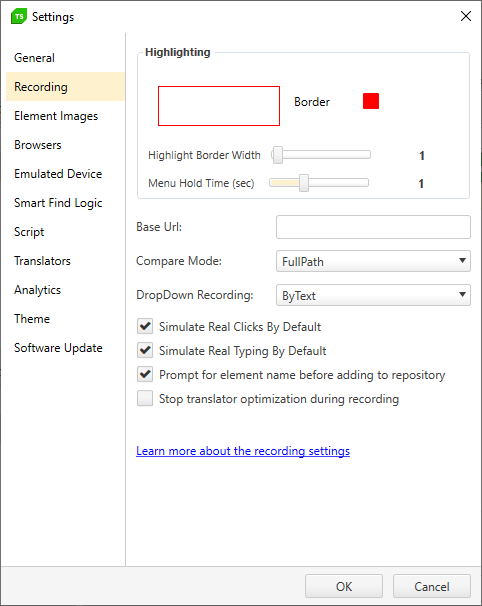The height and width of the screenshot is (606, 482).
Task: Confirm settings with OK button
Action: [x=344, y=586]
